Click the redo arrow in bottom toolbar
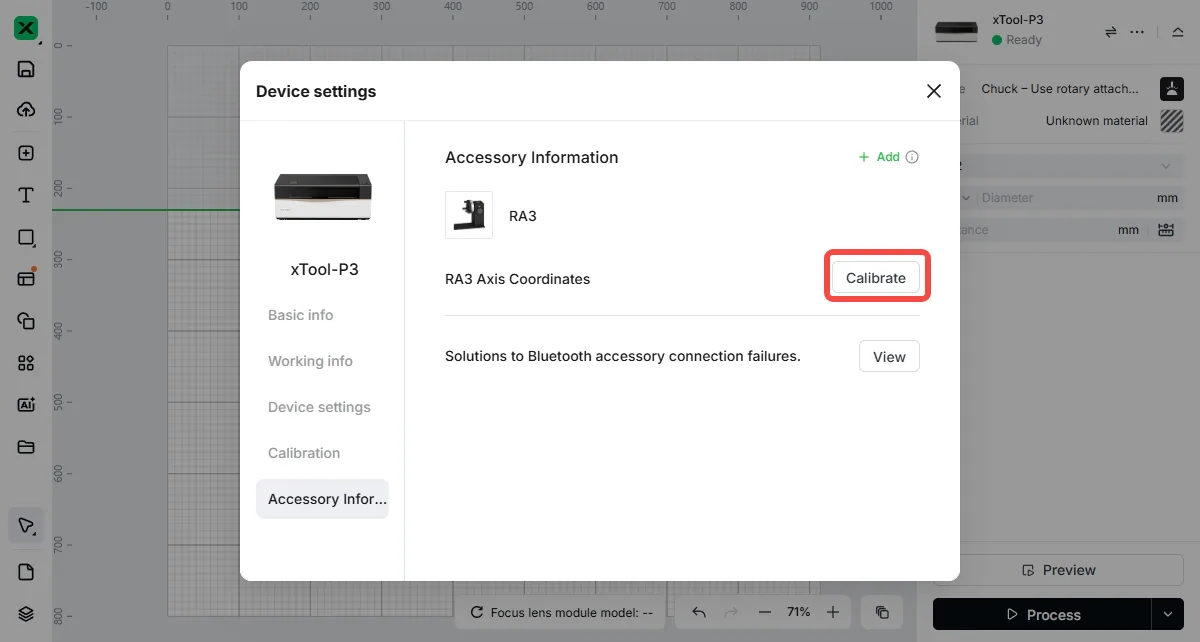Viewport: 1200px width, 642px height. (x=731, y=612)
